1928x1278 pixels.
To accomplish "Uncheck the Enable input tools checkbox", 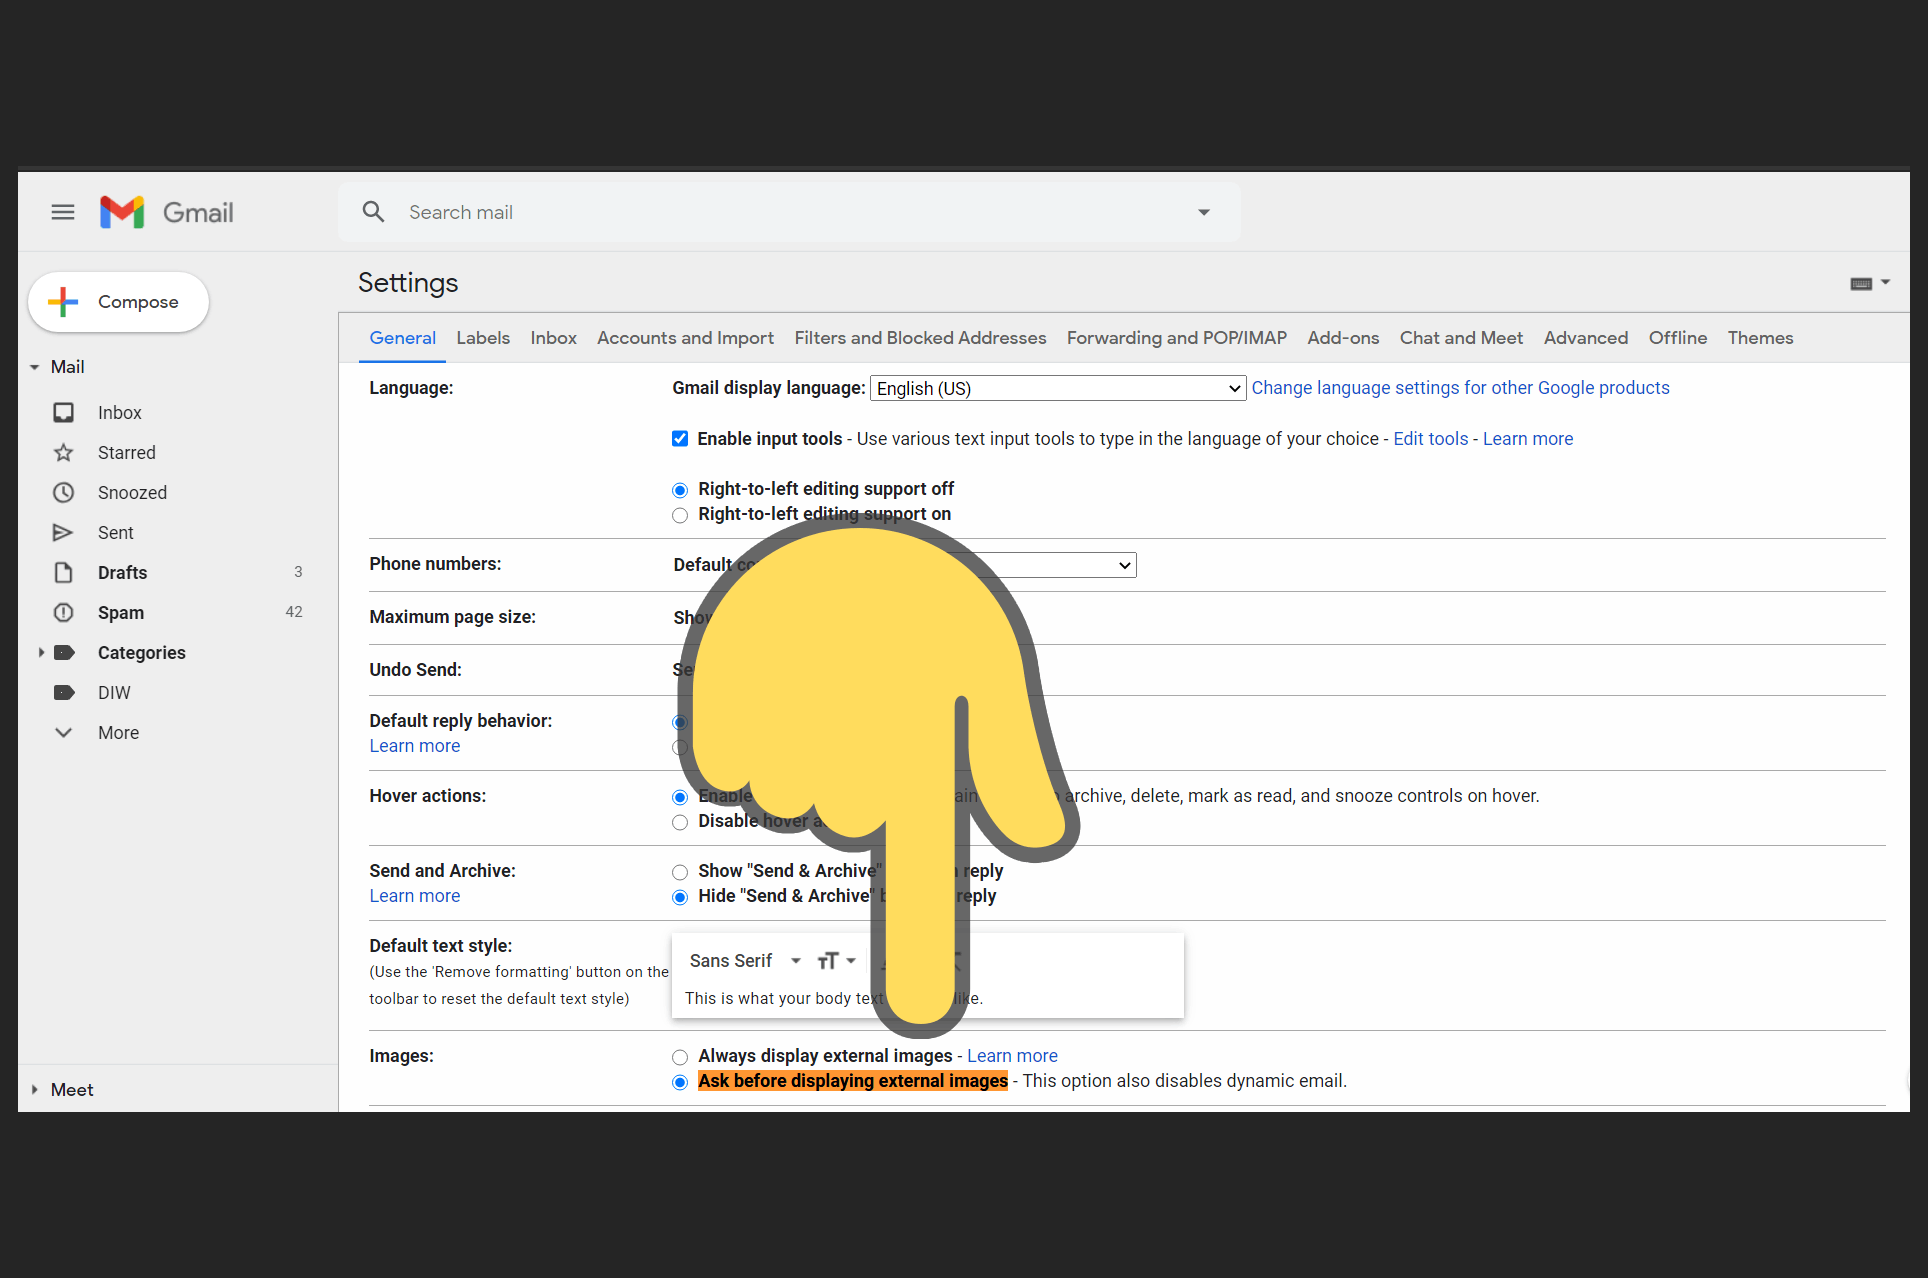I will click(680, 439).
